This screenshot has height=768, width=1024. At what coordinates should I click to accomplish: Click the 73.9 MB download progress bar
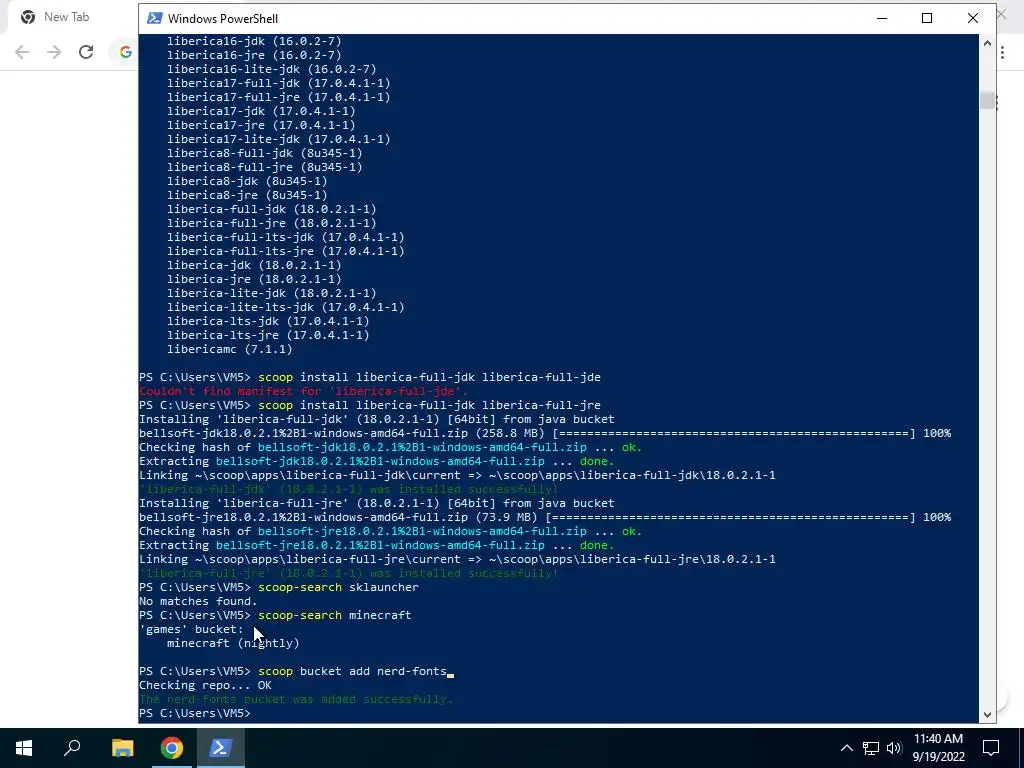point(730,517)
